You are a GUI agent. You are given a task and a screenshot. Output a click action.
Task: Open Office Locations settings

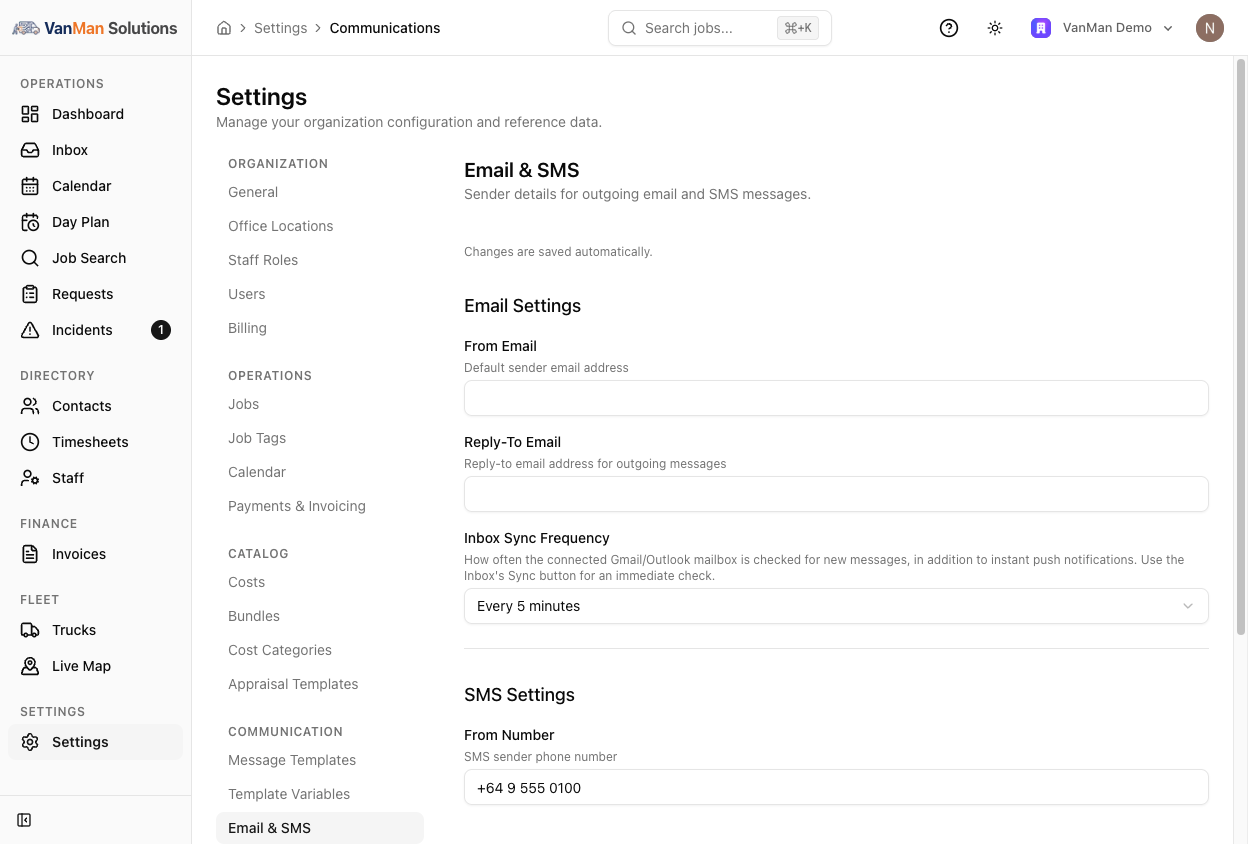coord(281,226)
